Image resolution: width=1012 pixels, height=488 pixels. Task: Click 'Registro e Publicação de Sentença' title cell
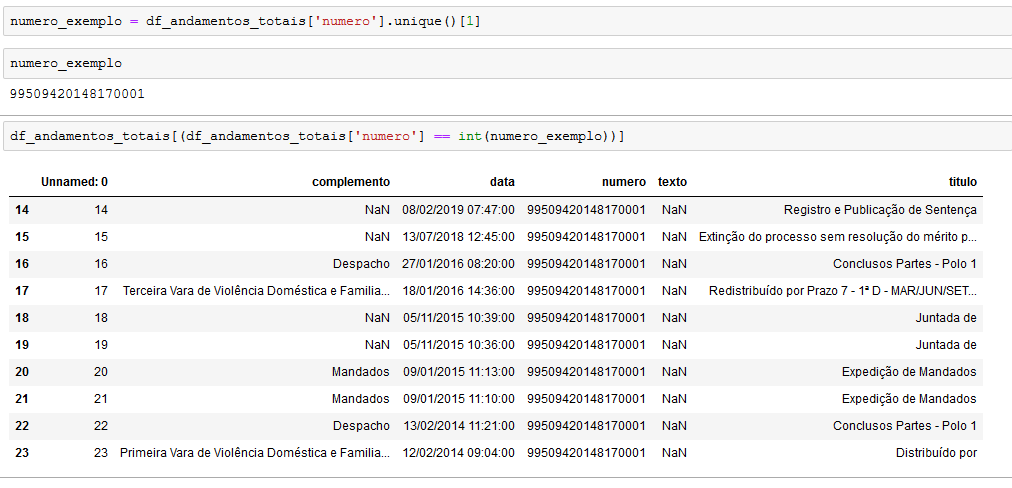click(880, 209)
